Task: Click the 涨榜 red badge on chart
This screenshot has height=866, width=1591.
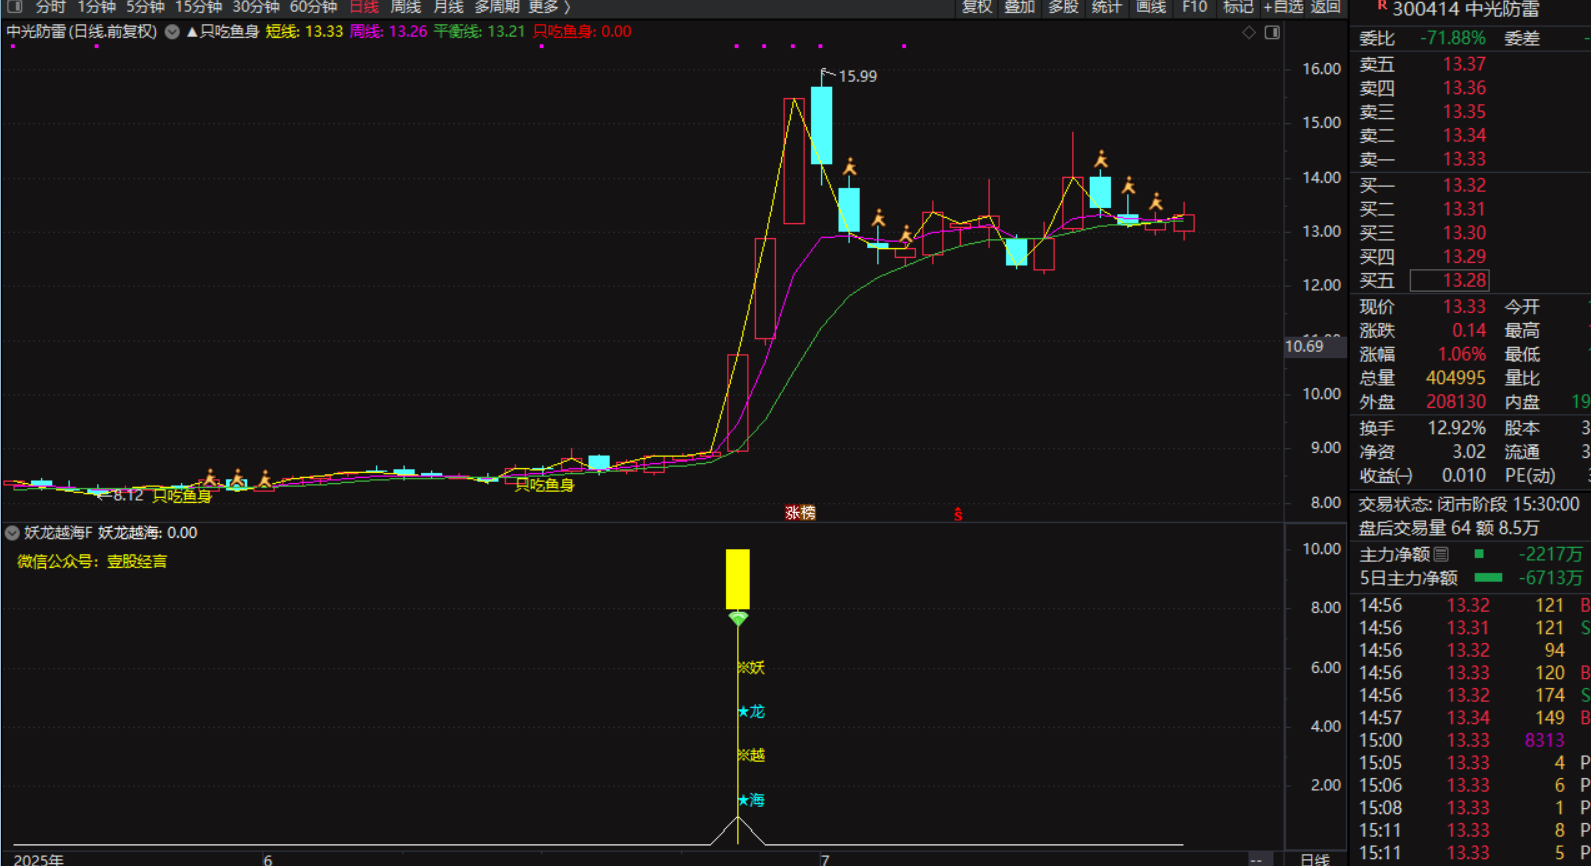Action: [800, 513]
